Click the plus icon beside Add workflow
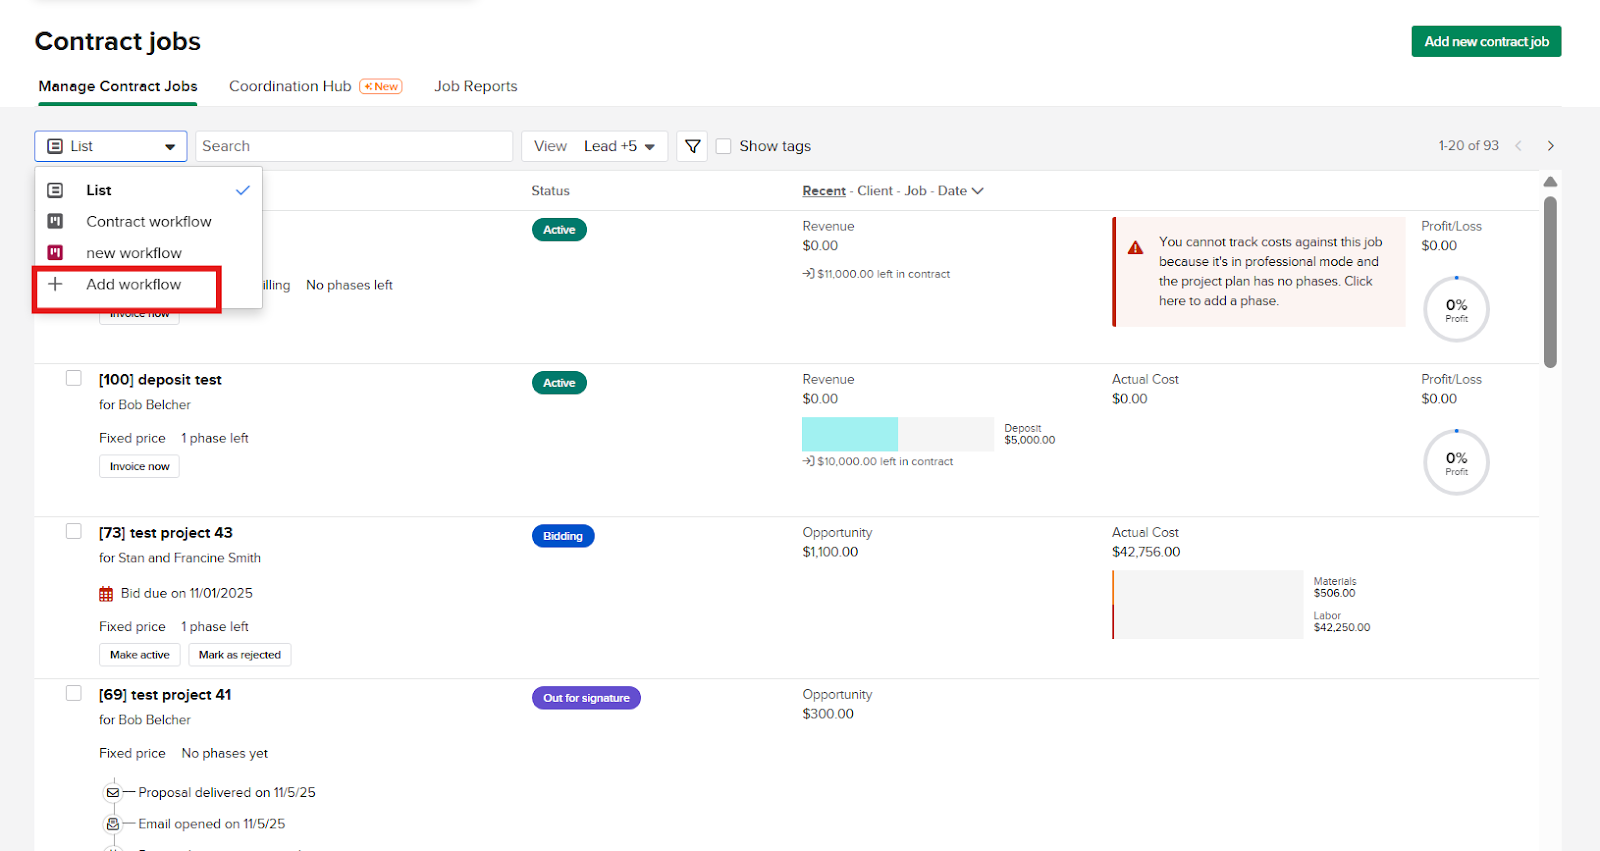This screenshot has width=1600, height=851. (x=56, y=285)
